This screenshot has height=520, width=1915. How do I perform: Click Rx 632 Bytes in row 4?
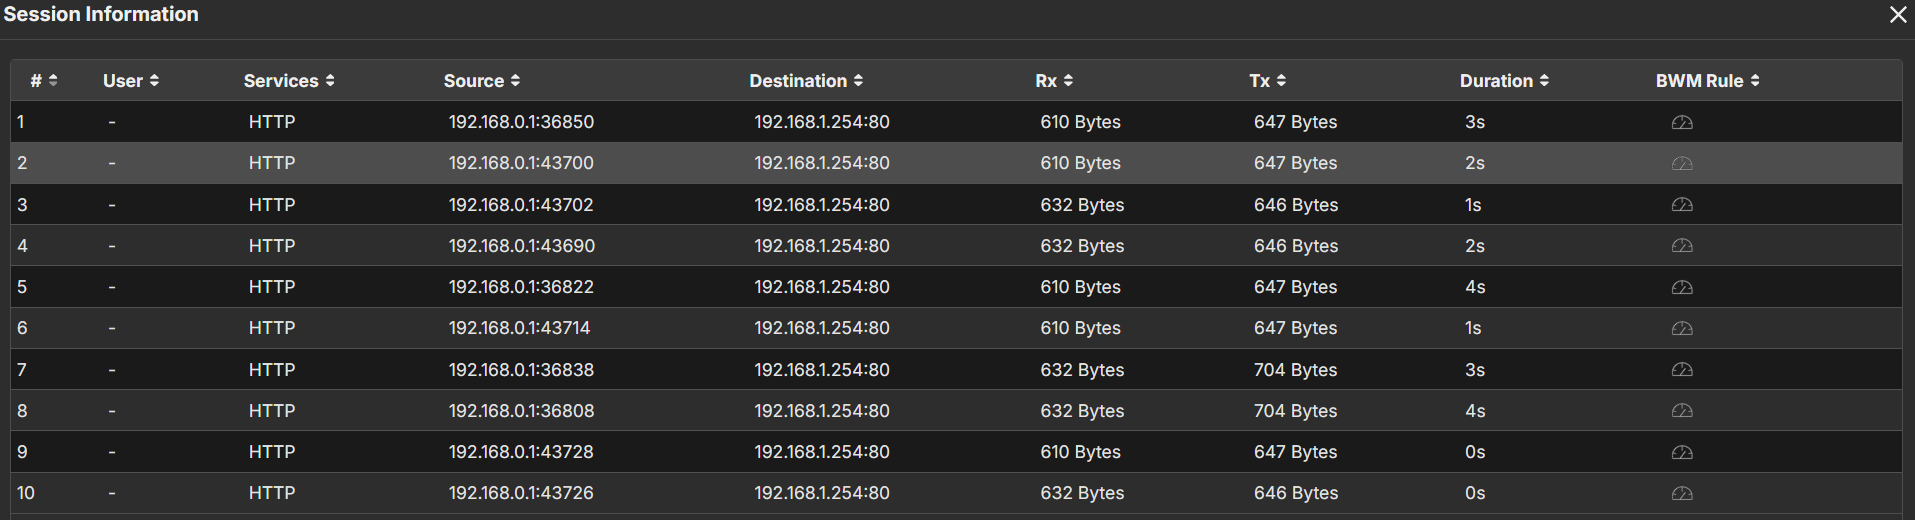(1082, 246)
